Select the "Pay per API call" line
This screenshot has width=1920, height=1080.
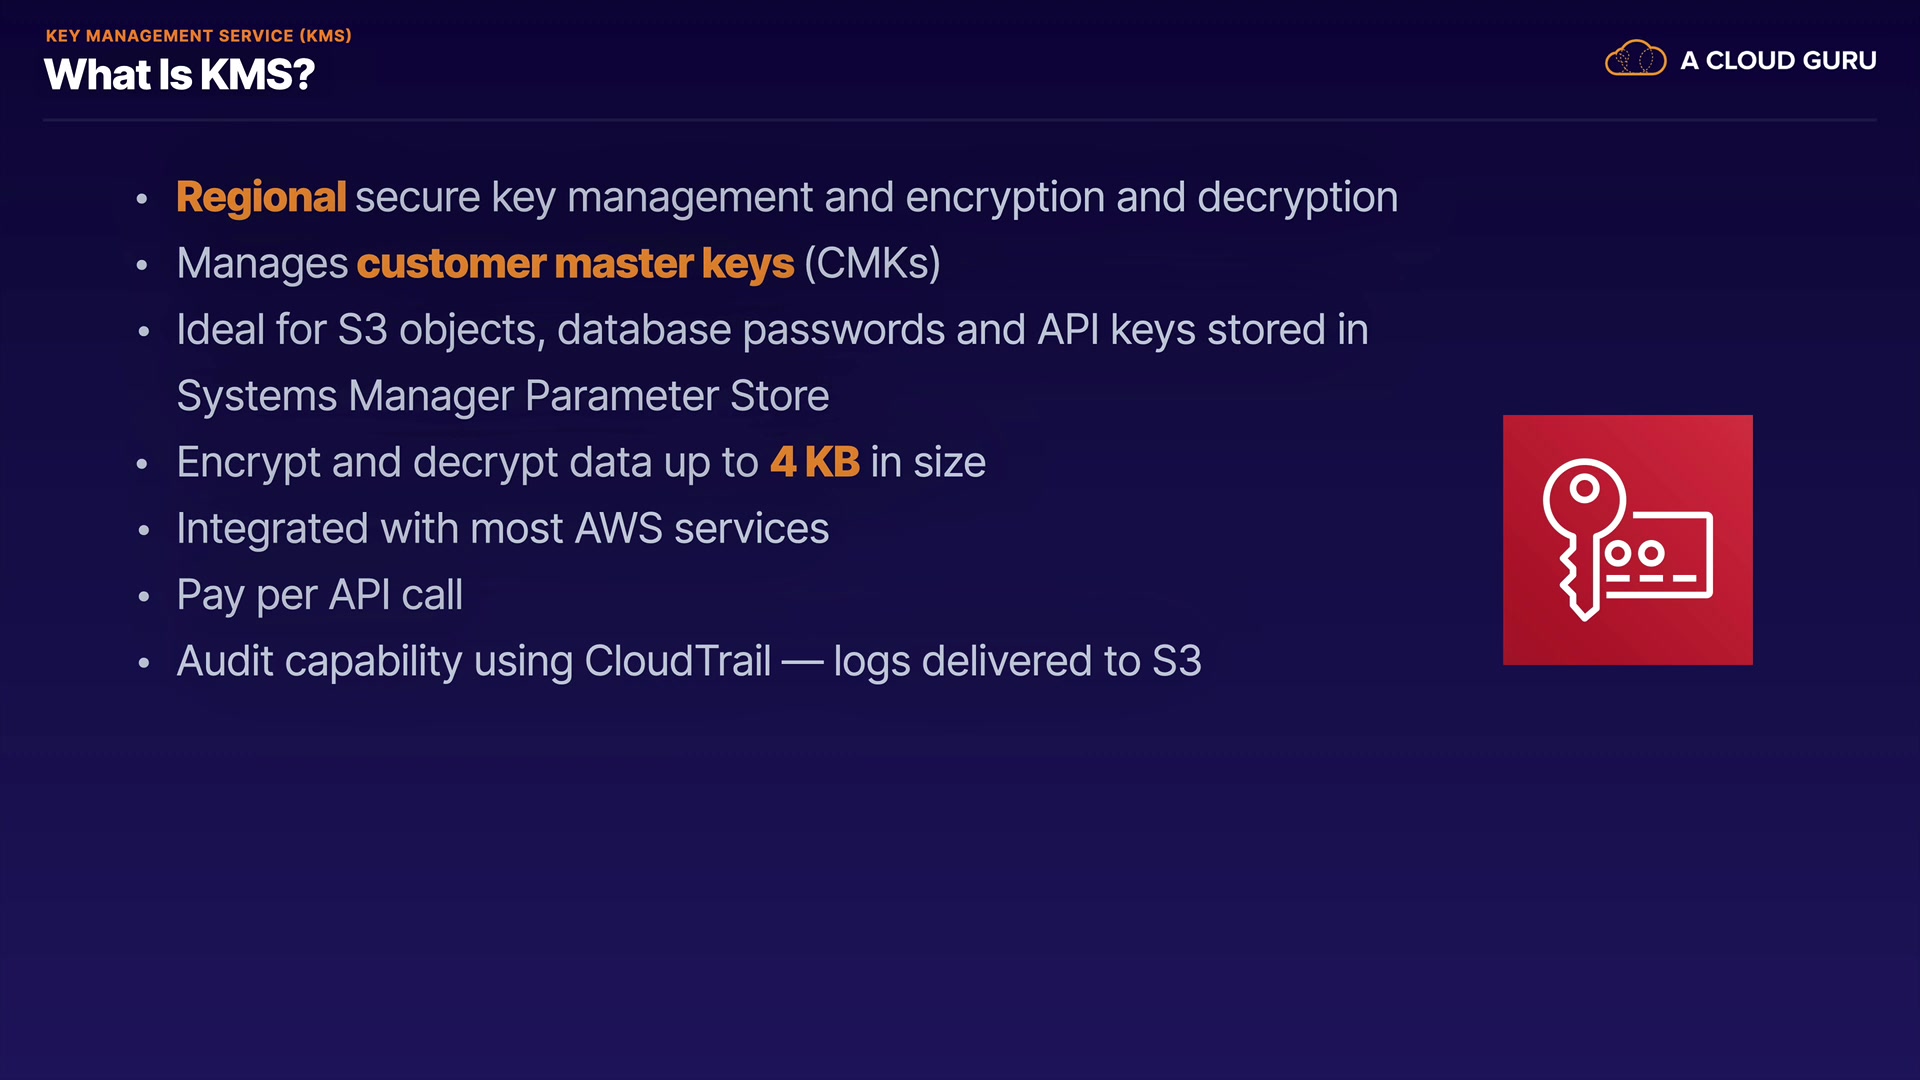pos(319,595)
